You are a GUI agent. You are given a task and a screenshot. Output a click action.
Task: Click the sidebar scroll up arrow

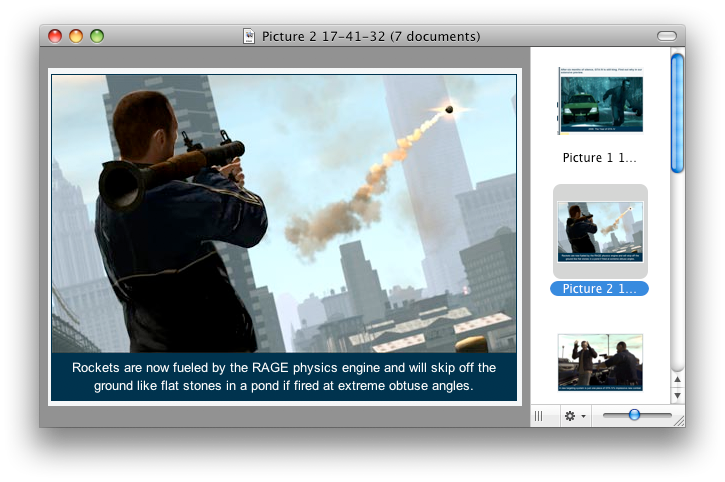click(677, 379)
